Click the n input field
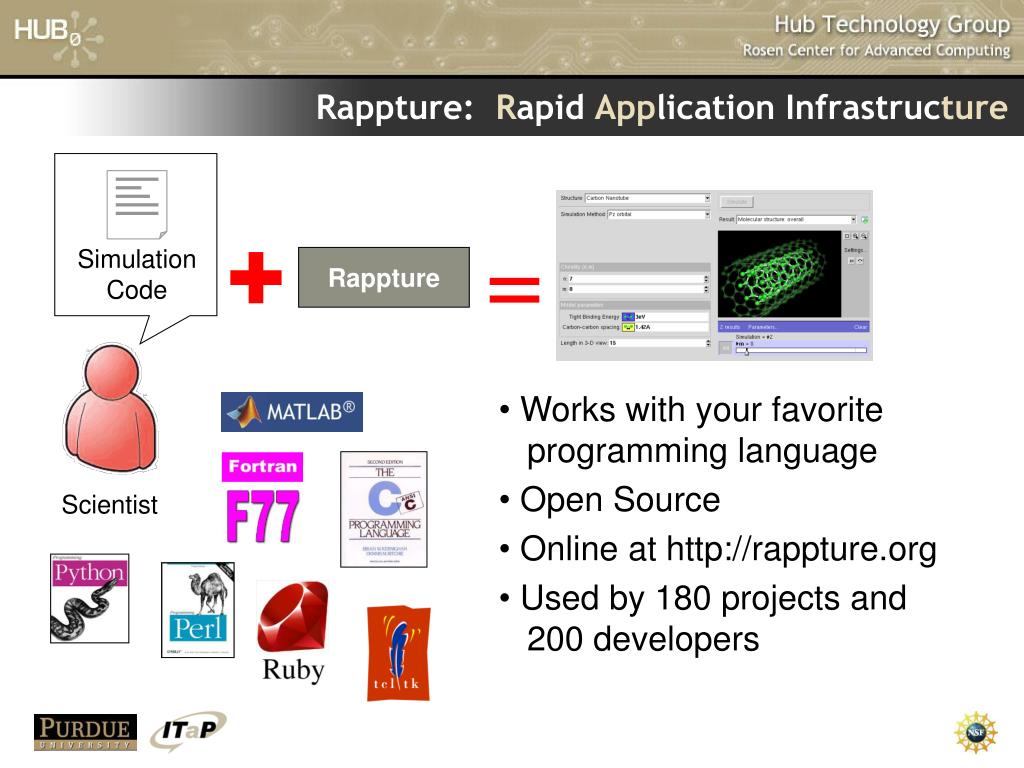Viewport: 1024px width, 768px height. coord(636,279)
